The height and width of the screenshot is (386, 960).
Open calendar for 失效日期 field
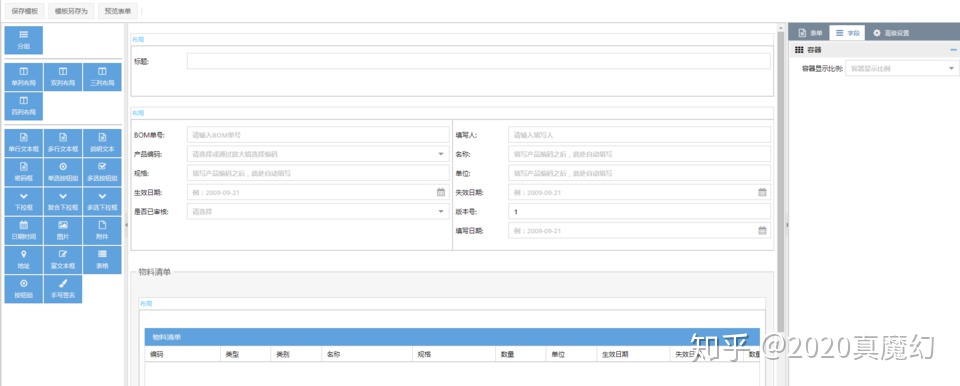click(x=762, y=192)
